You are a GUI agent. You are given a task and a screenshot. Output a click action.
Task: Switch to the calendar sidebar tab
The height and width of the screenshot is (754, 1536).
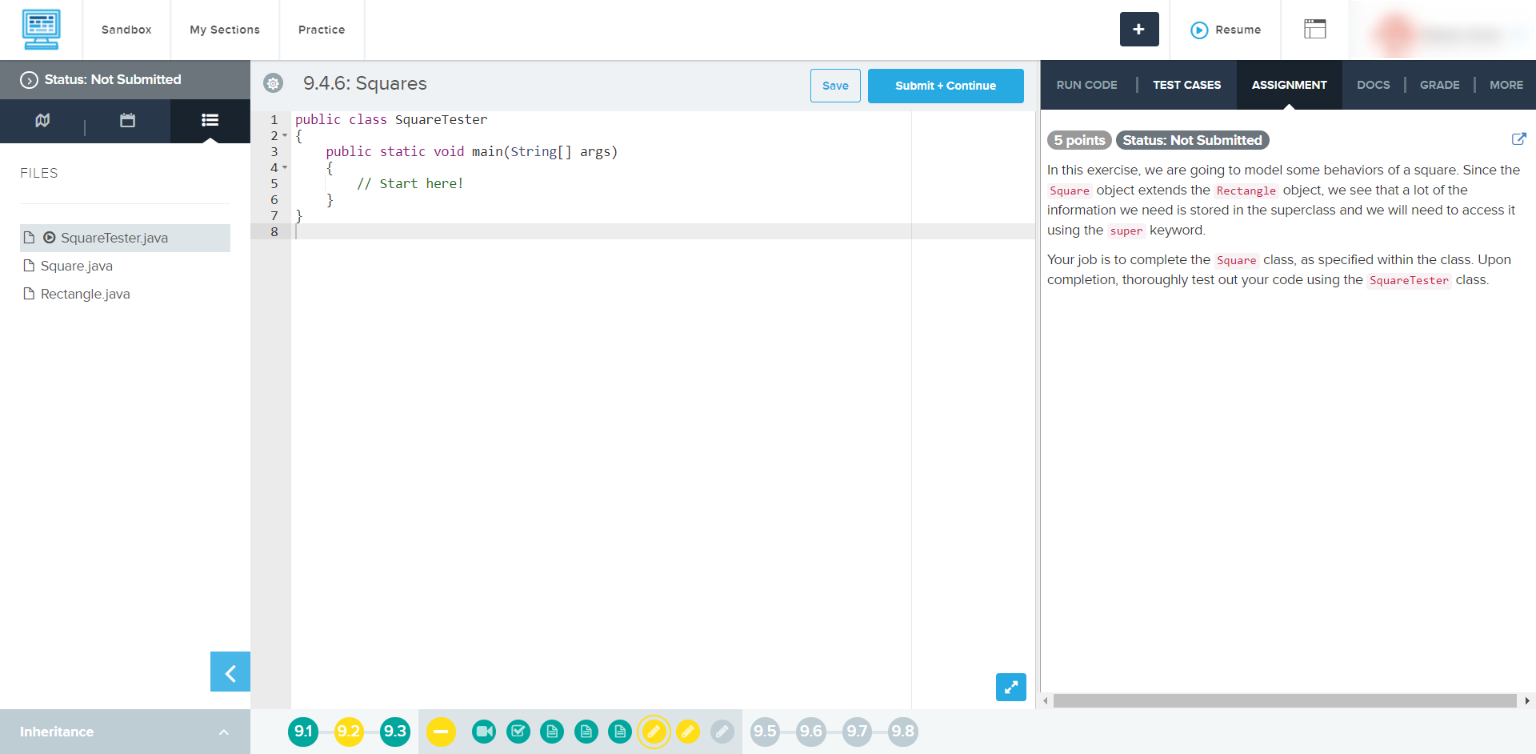(x=127, y=120)
